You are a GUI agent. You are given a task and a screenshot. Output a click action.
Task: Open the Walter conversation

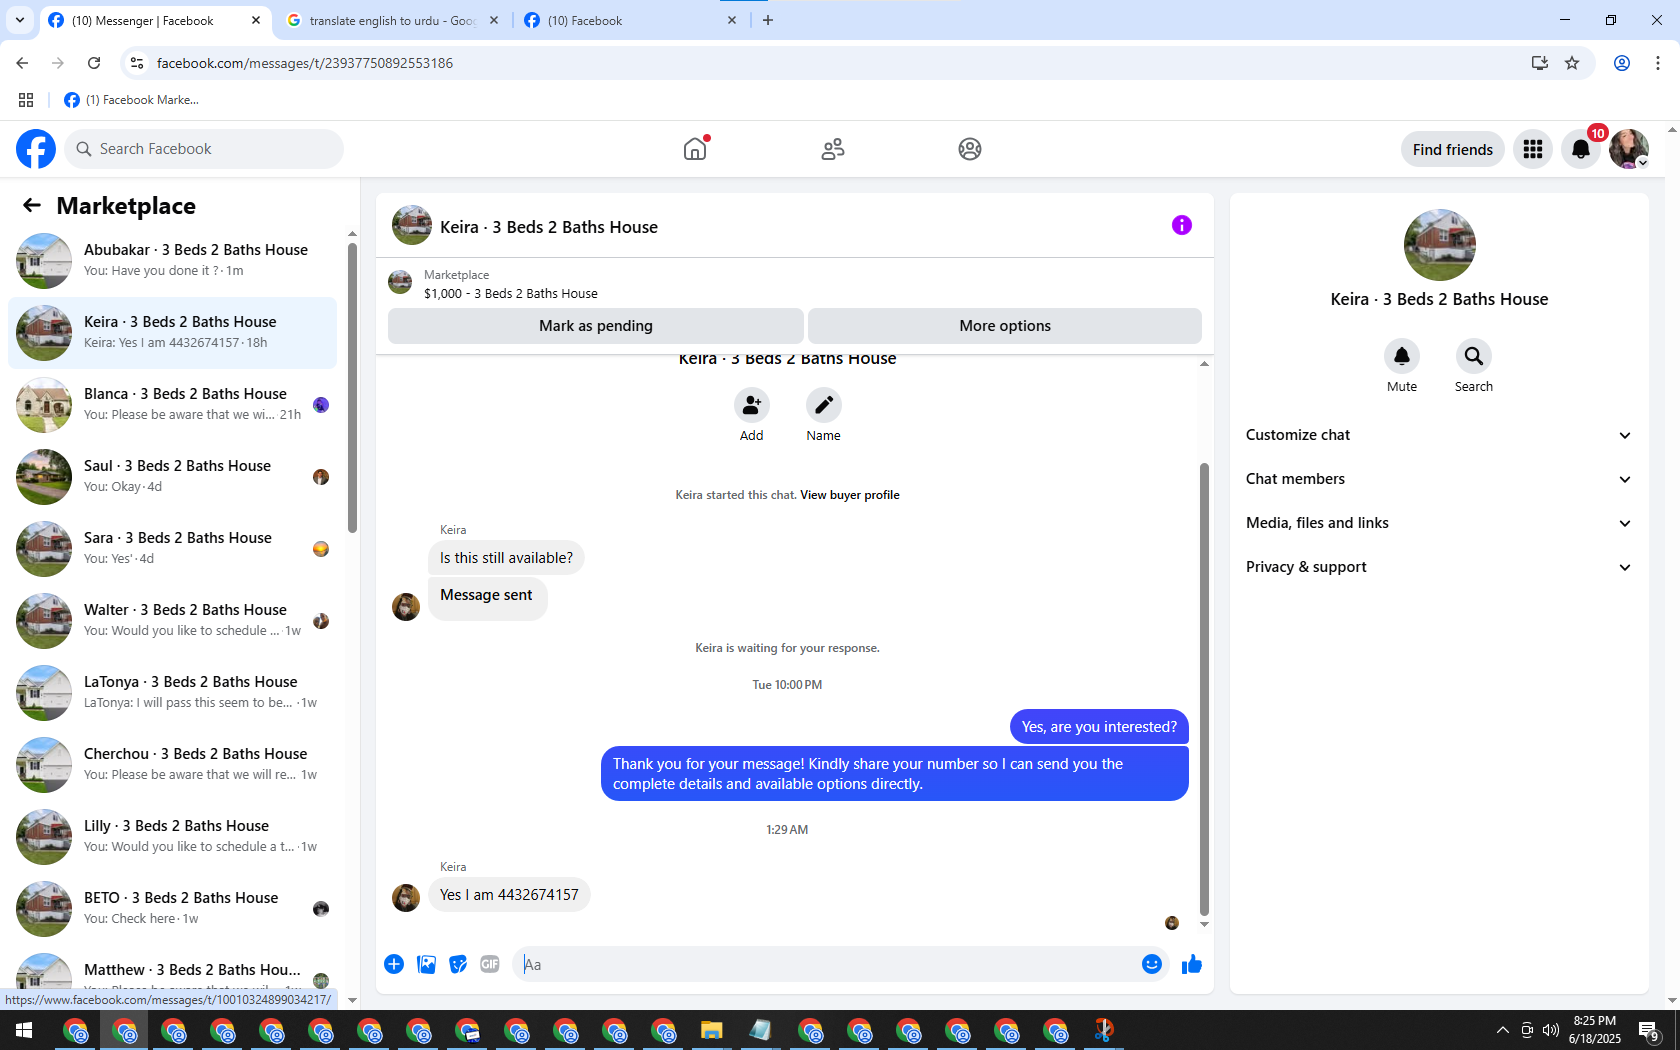172,620
